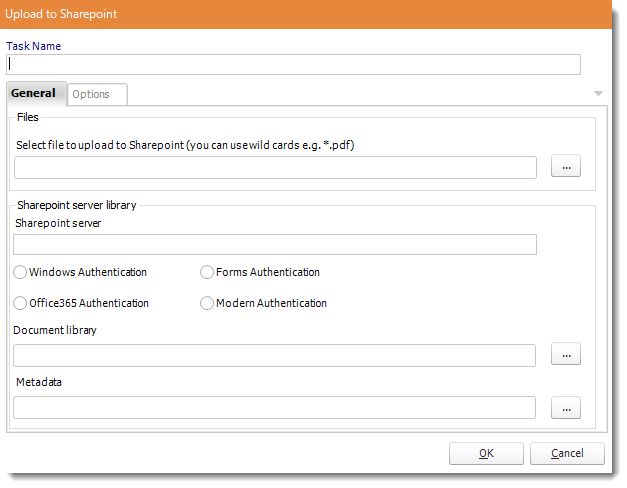Click the 'Upload to Sharepoint' title bar text
Viewport: 627px width, 488px height.
tap(61, 14)
